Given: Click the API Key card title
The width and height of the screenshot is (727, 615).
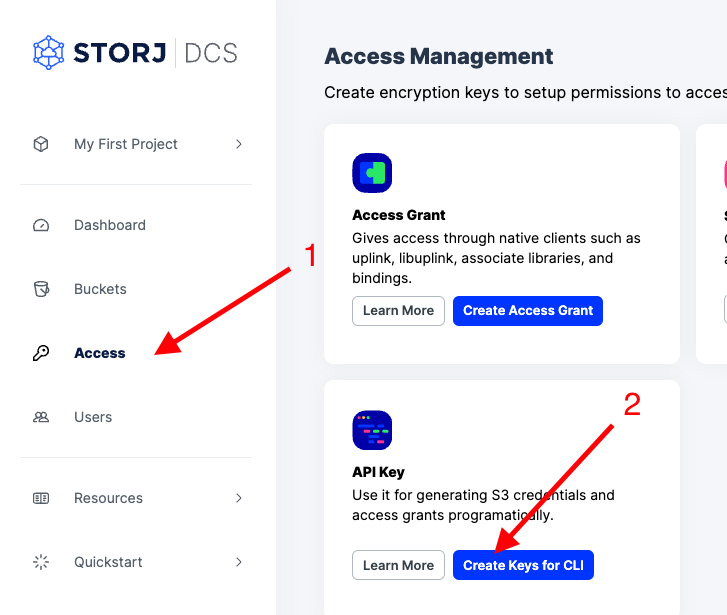Looking at the screenshot, I should [x=378, y=472].
